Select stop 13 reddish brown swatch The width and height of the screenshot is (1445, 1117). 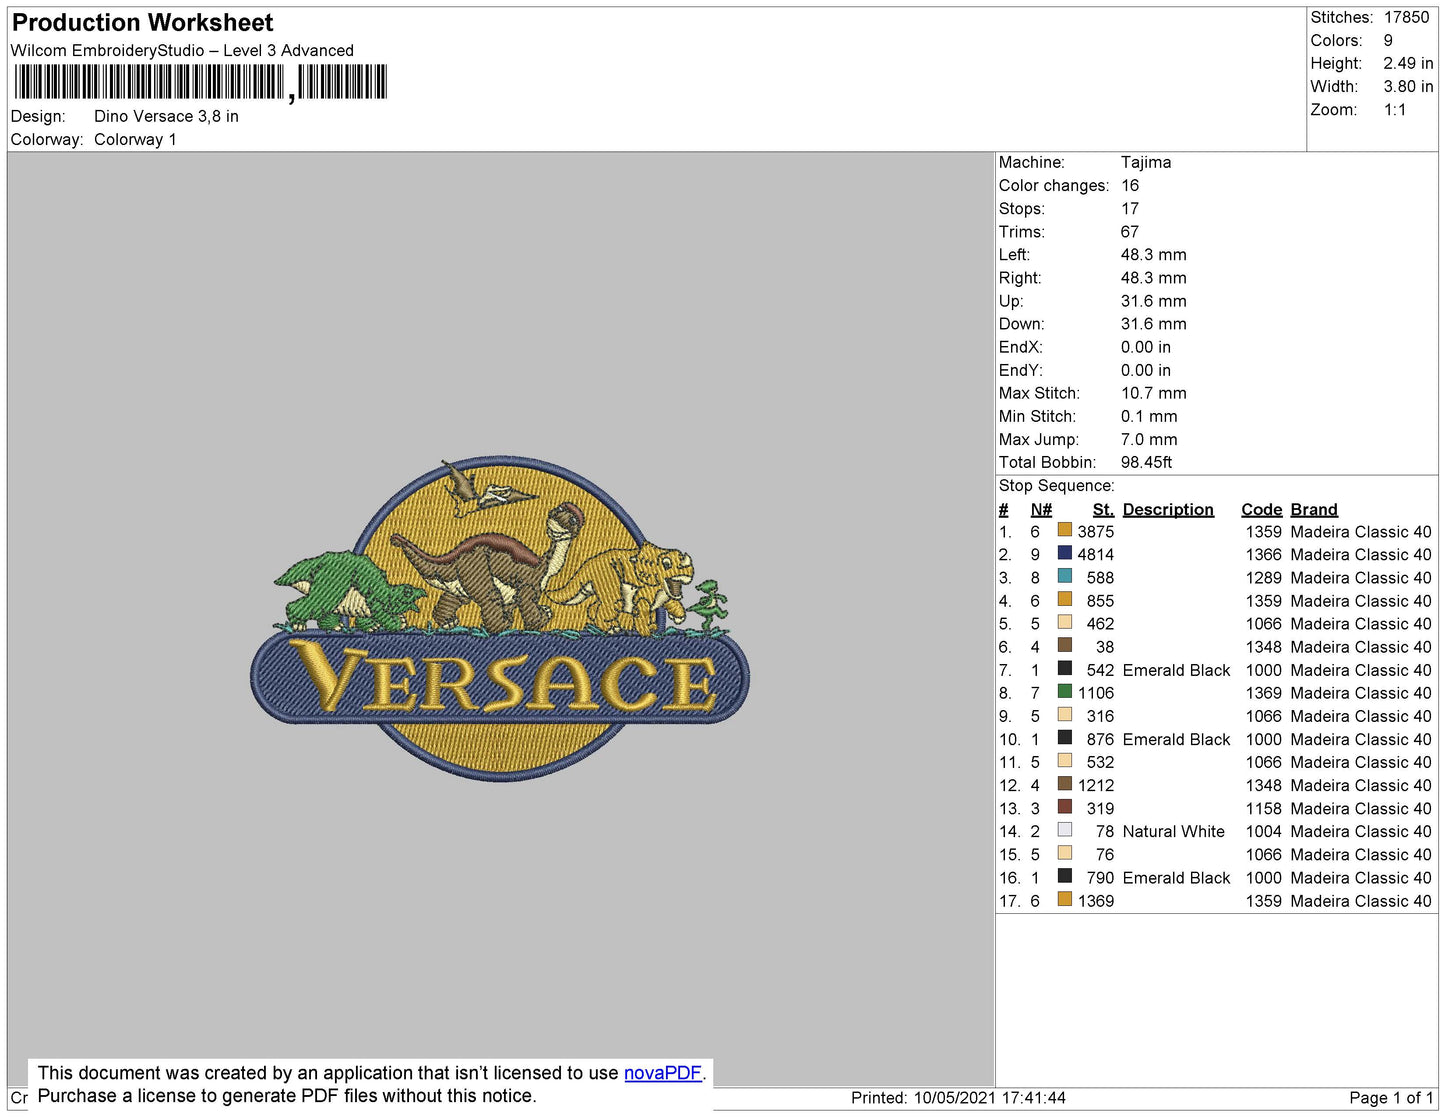click(x=1065, y=807)
